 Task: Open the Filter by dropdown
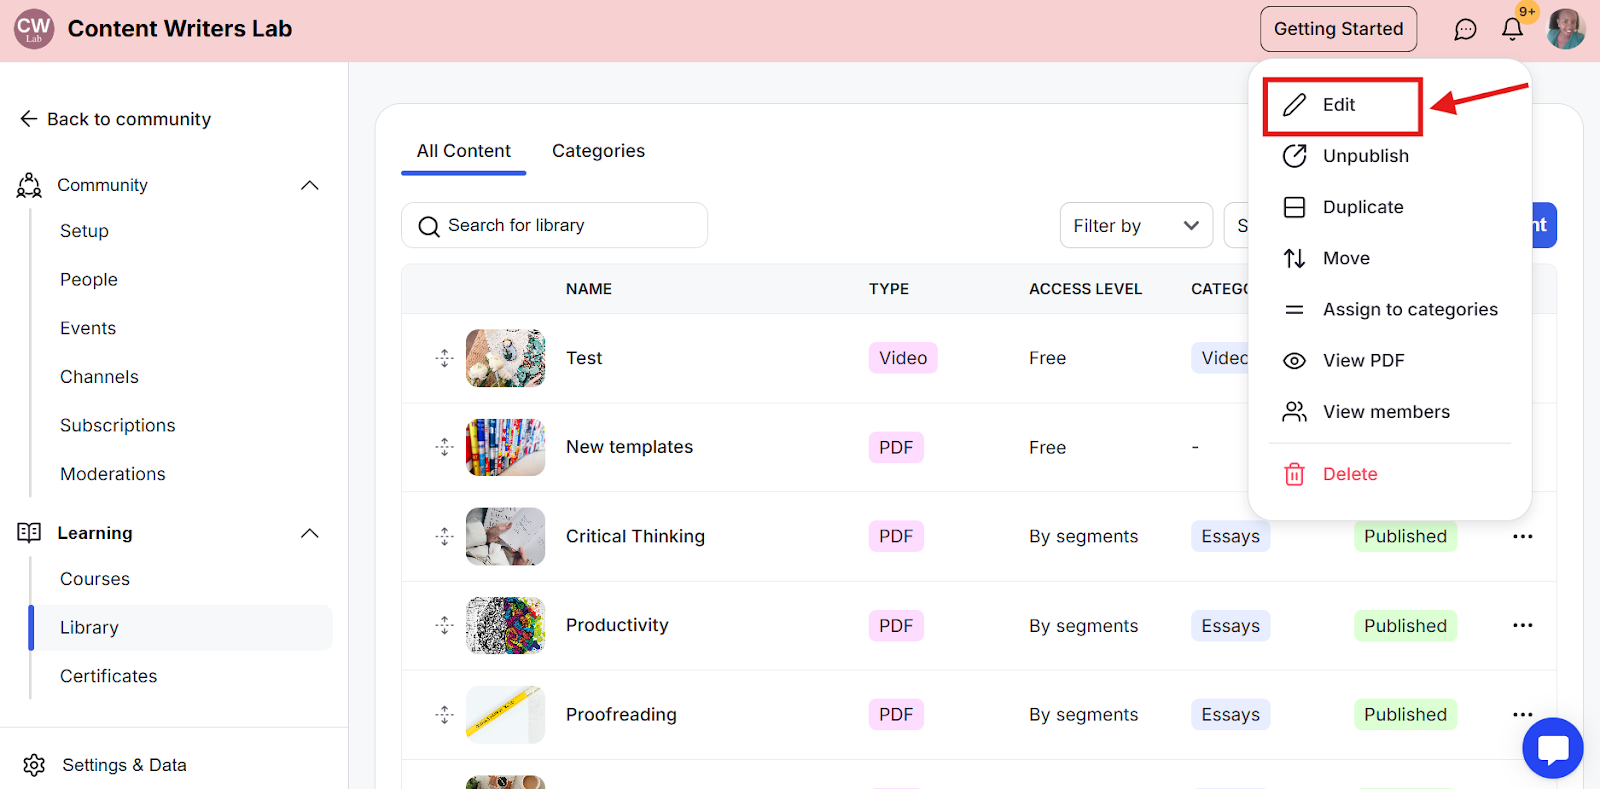[1135, 226]
